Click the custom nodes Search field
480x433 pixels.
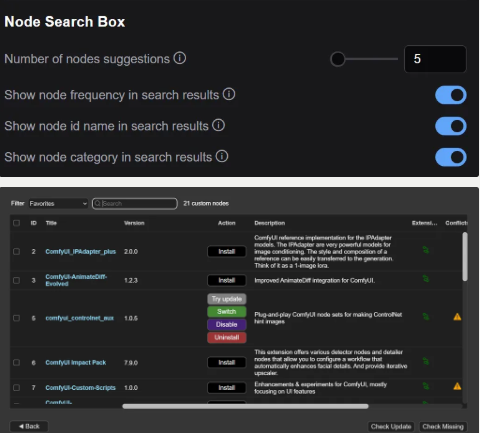click(x=135, y=203)
